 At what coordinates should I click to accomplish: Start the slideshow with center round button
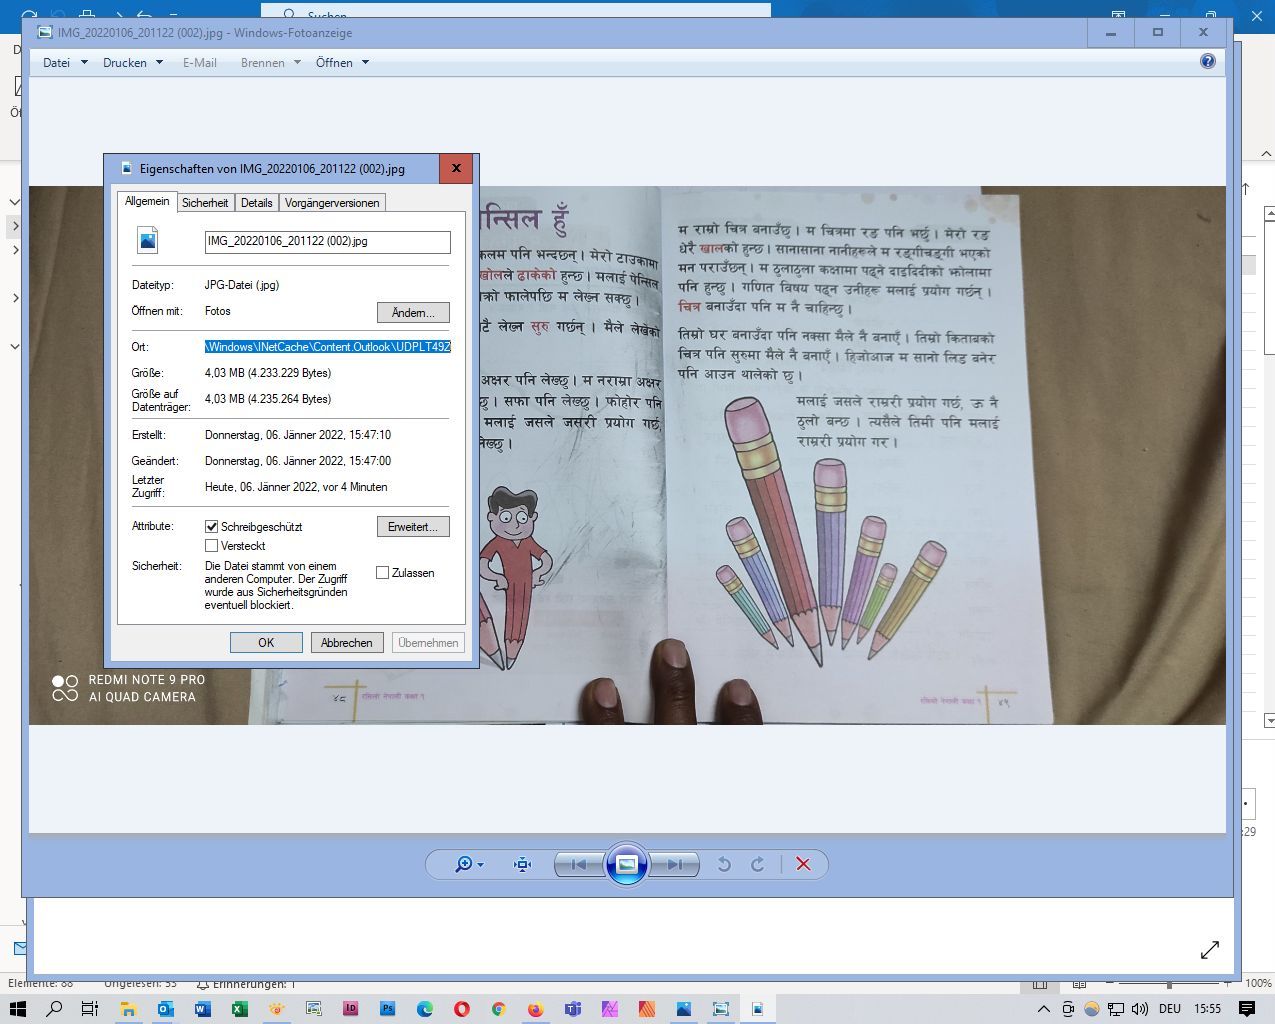point(626,865)
